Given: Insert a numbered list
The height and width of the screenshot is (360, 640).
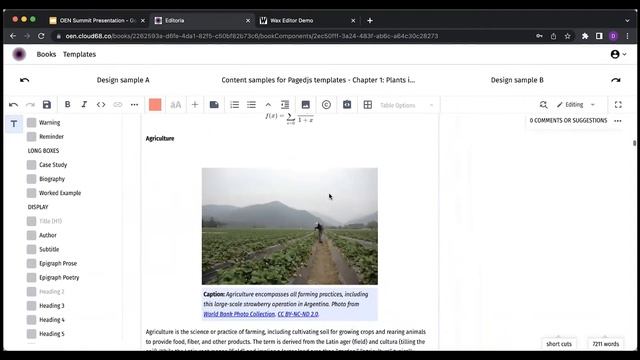Looking at the screenshot, I should (235, 105).
